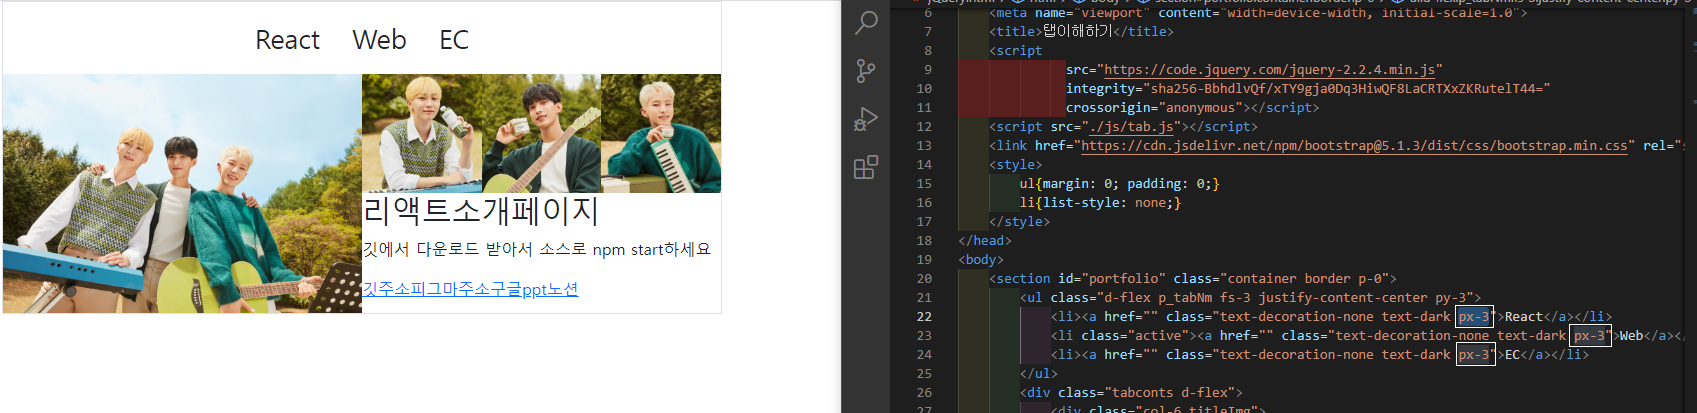Place cursor on li{list-style: none;} line
The image size is (1697, 413).
coord(1100,202)
